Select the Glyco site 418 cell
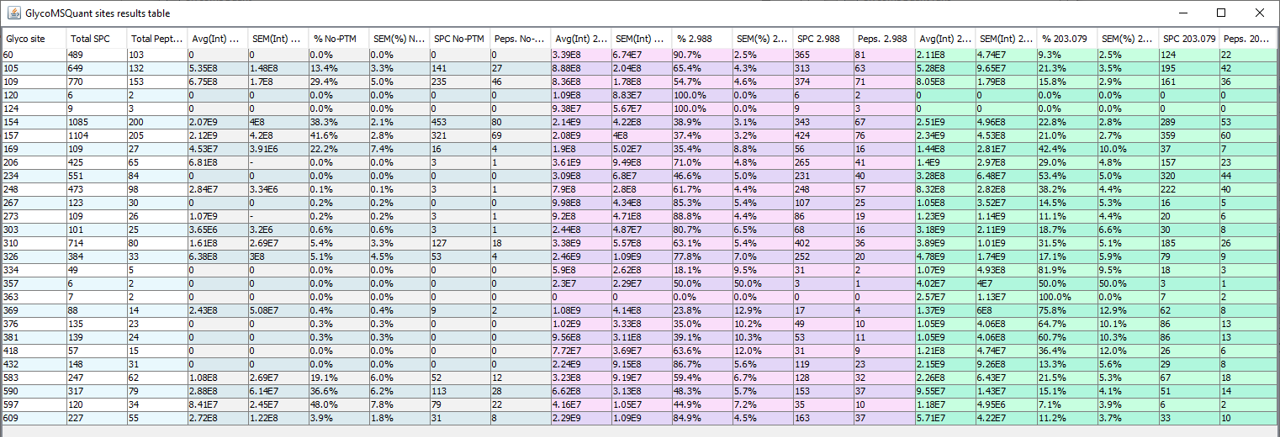Screen dimensions: 1280x437 [x=33, y=349]
